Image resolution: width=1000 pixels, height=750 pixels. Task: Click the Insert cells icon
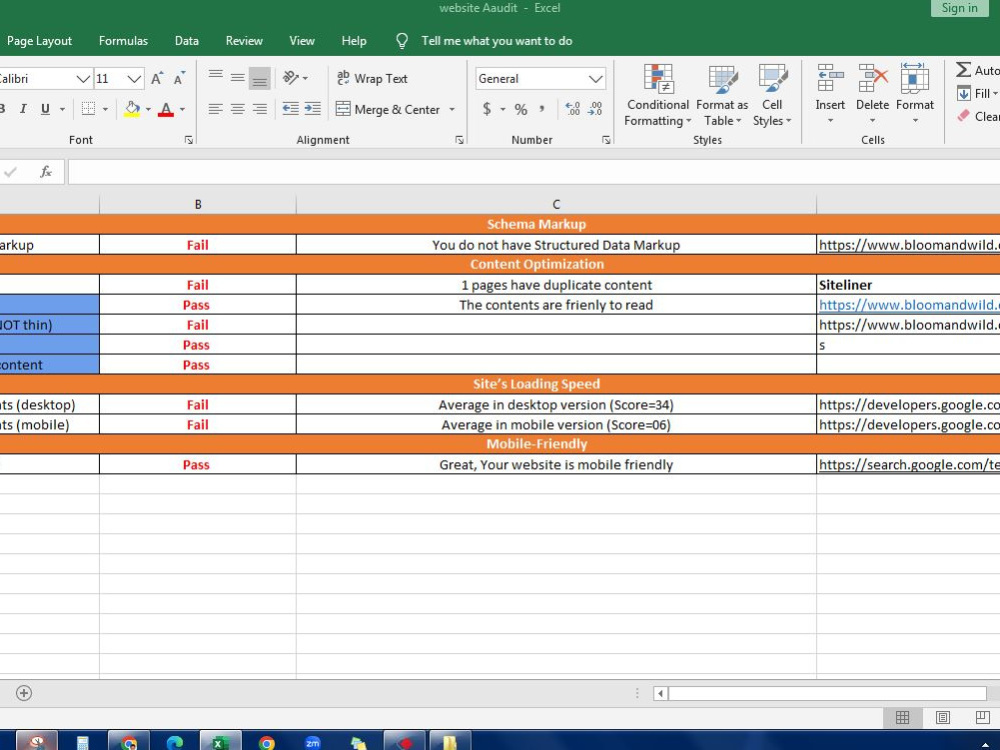(x=830, y=78)
